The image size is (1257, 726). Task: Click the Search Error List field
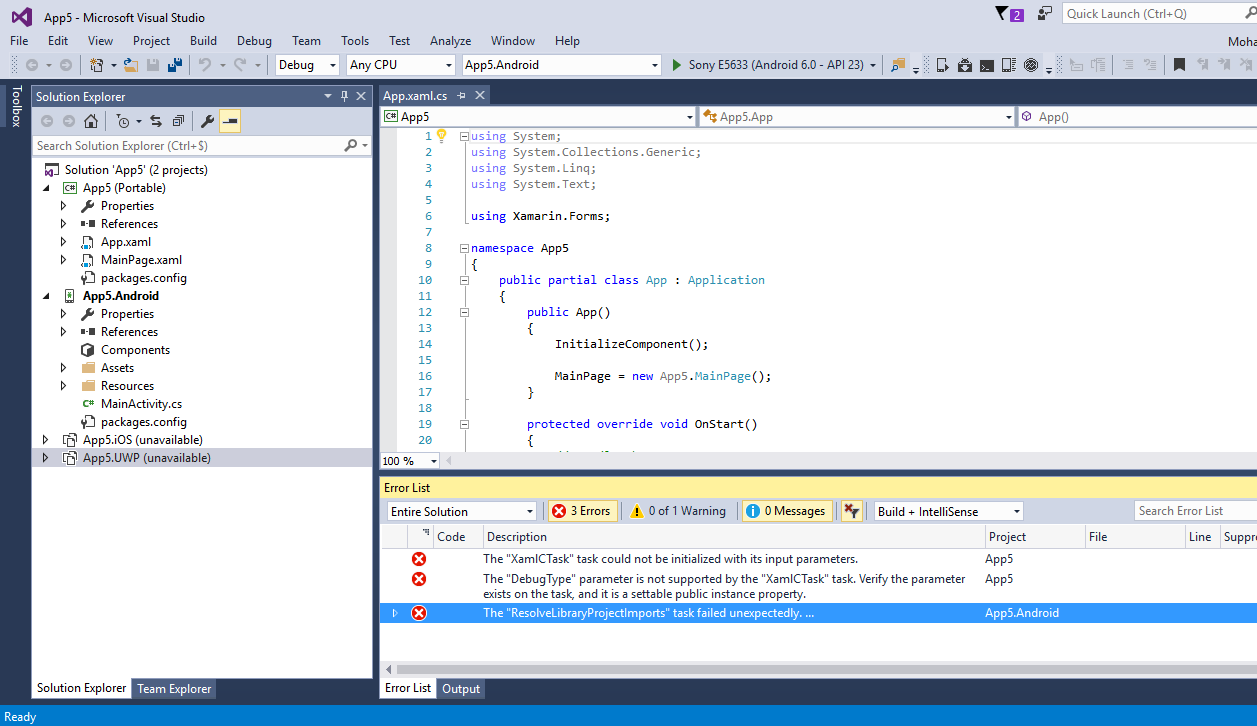(1196, 511)
